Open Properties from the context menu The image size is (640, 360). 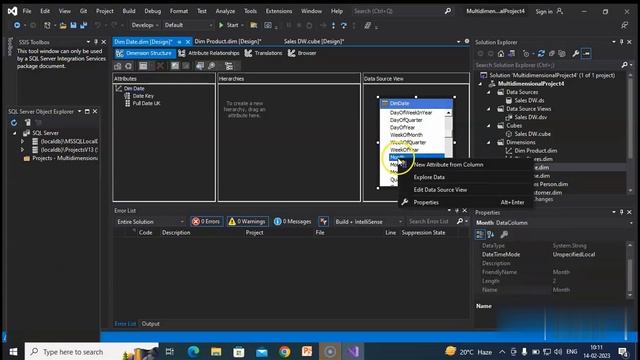coord(426,202)
